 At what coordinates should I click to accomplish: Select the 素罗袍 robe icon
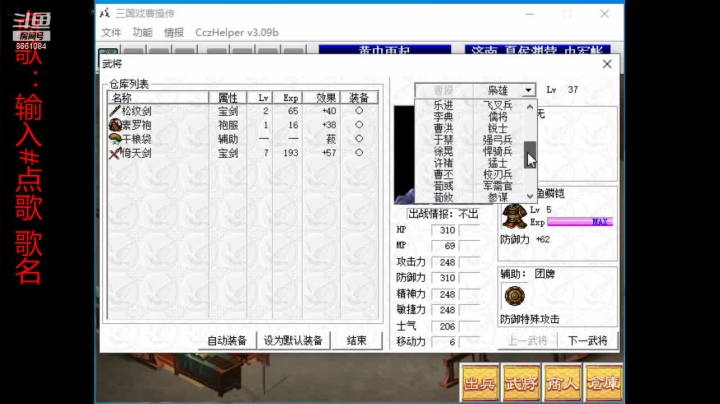click(x=115, y=124)
